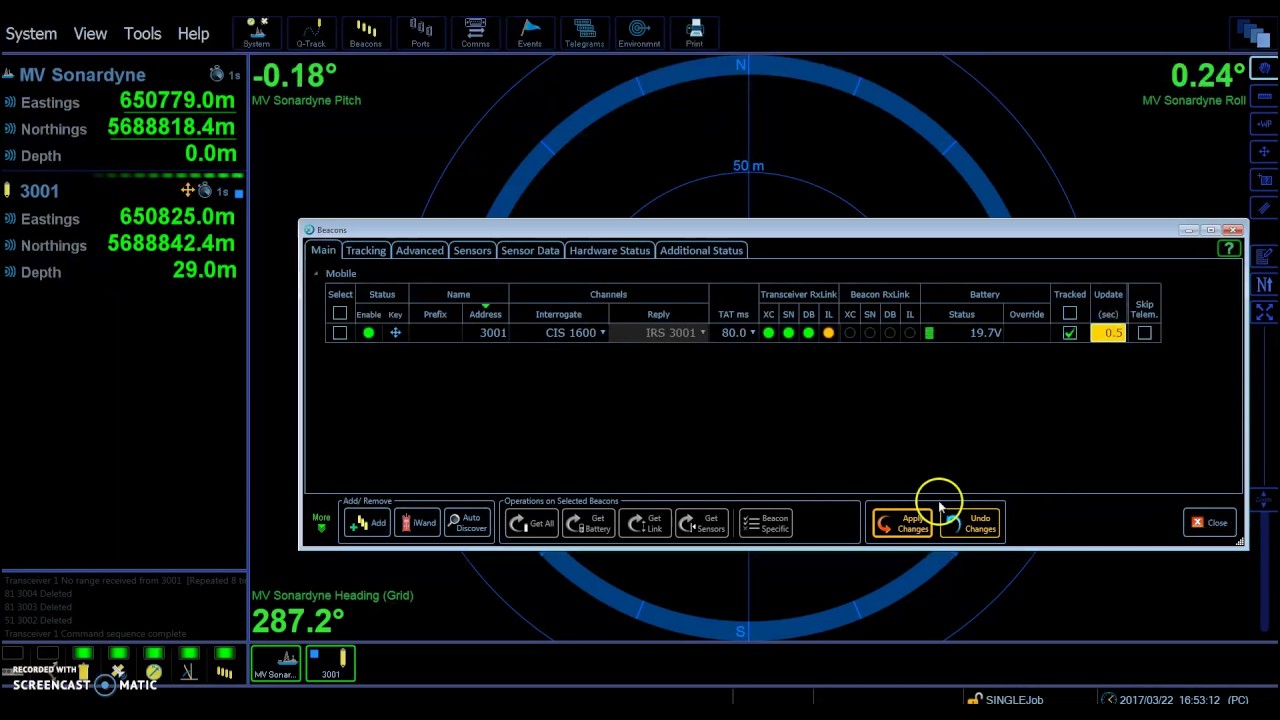
Task: Switch to the Sensors tab
Action: [x=472, y=250]
